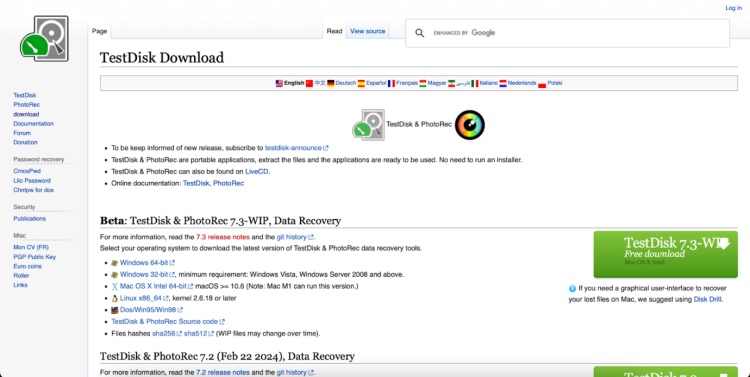Click the PhotoRec colorful eye icon
750x377 pixels.
(469, 125)
